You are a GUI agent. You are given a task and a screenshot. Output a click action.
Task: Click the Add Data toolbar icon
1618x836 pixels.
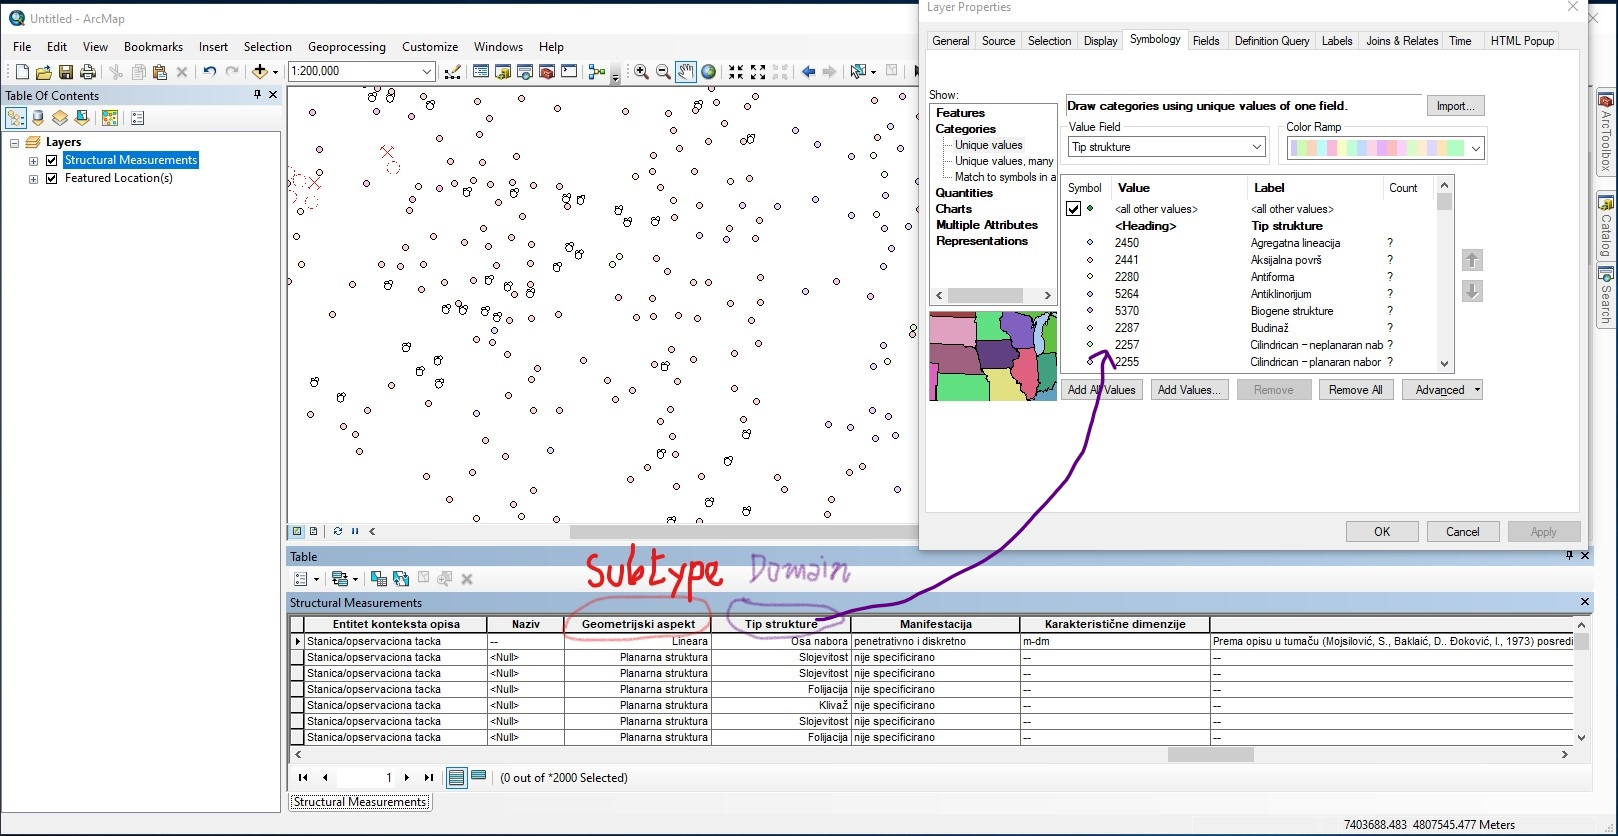coord(260,71)
